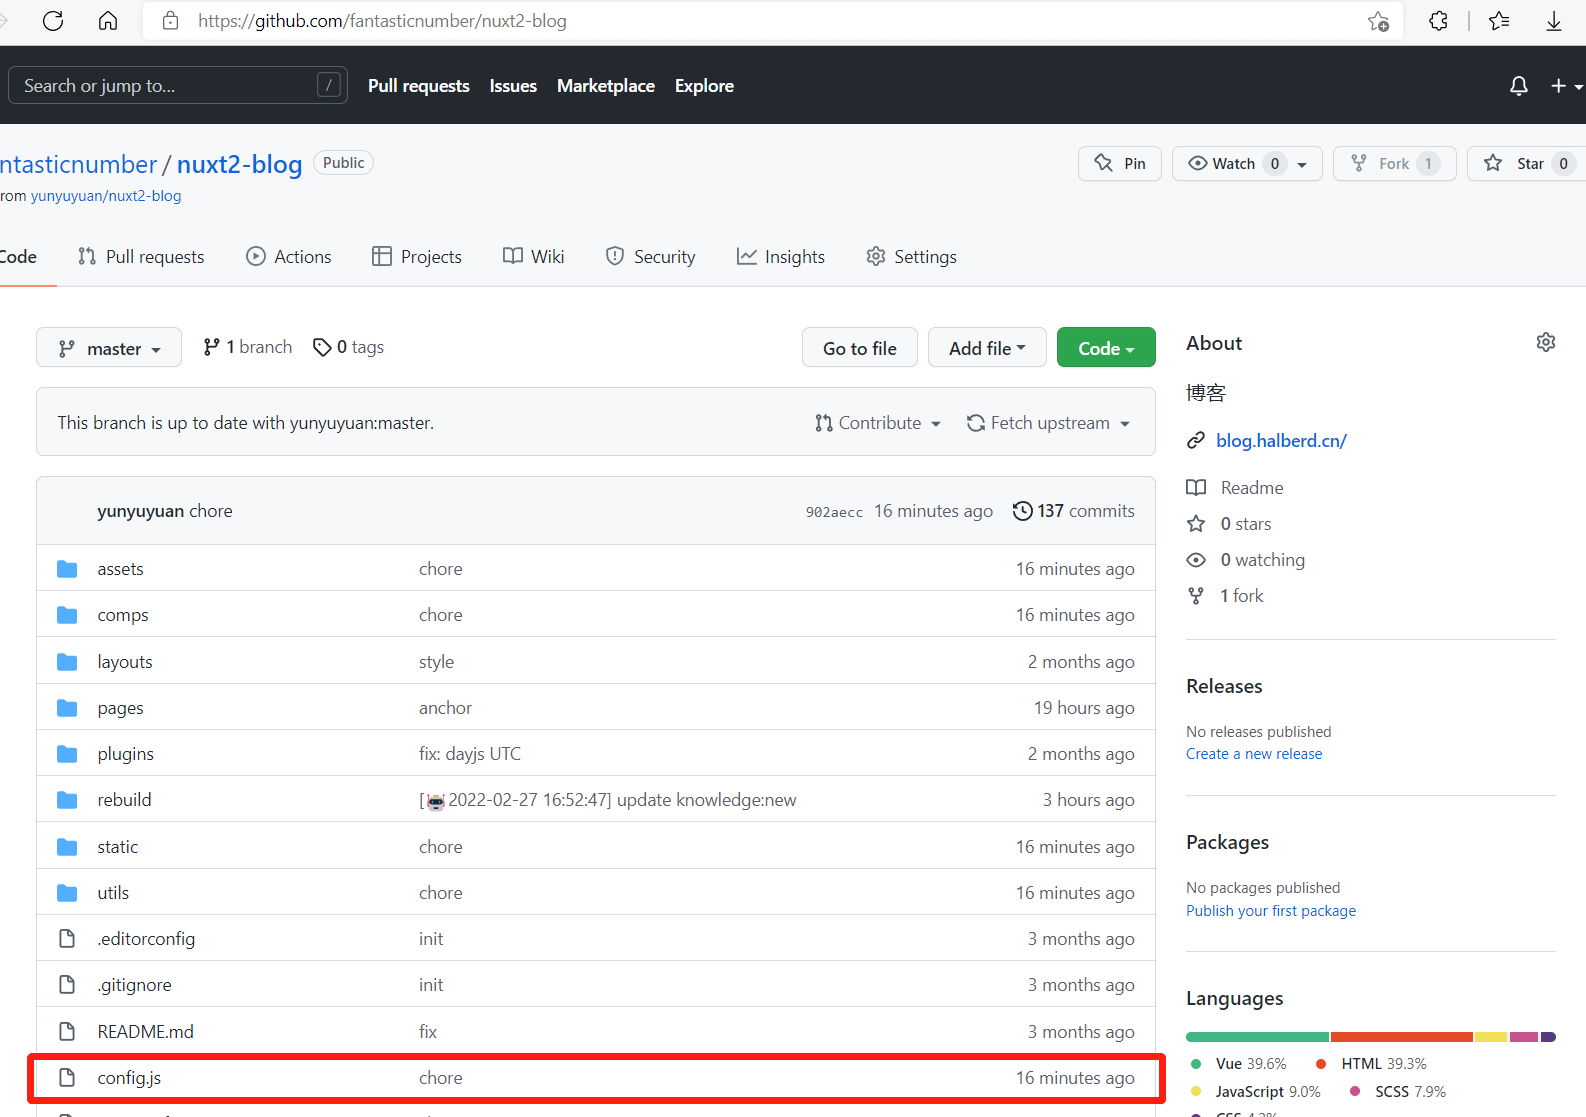Image resolution: width=1586 pixels, height=1117 pixels.
Task: Click the notifications bell icon
Action: click(1518, 86)
